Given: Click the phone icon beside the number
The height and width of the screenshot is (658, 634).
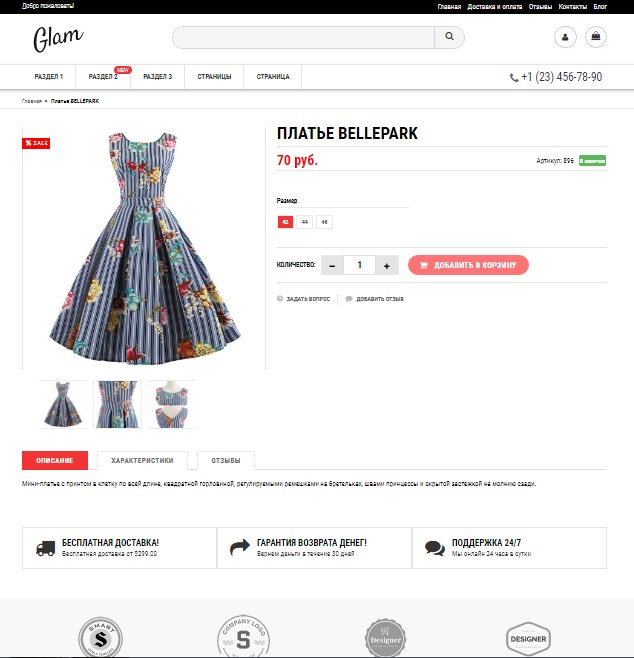Looking at the screenshot, I should click(514, 78).
